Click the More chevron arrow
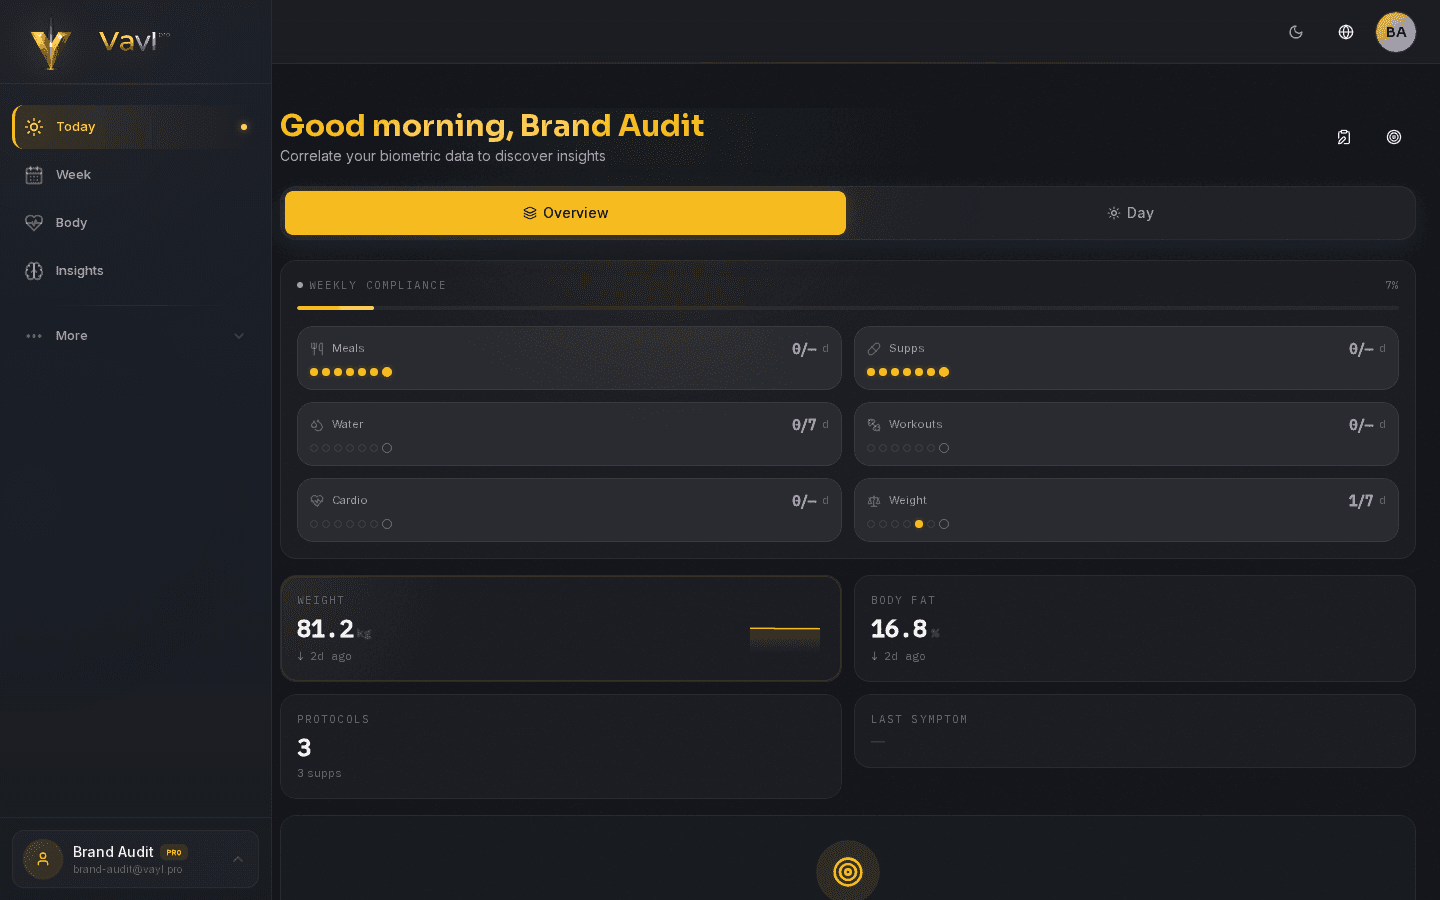This screenshot has width=1440, height=900. 239,336
